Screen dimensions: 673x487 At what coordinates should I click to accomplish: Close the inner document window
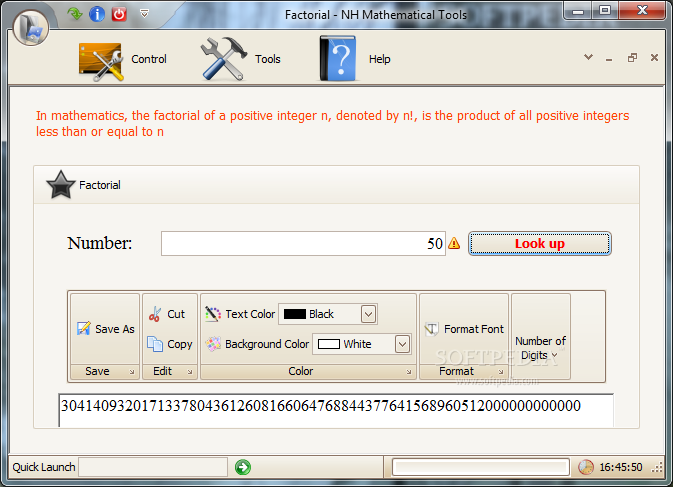pos(654,57)
